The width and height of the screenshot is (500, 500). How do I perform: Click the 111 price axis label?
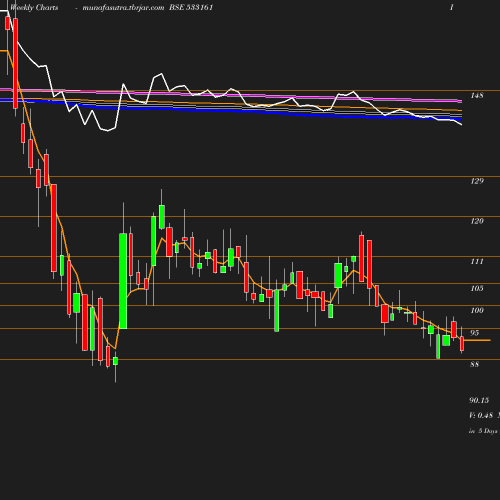click(477, 261)
